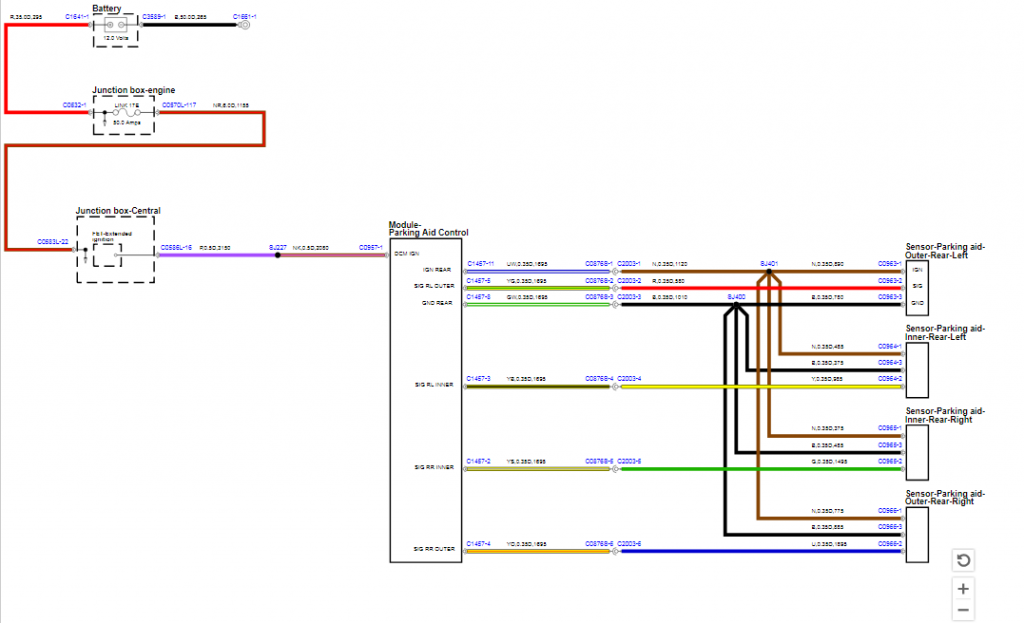Click the SIG RL INNER pin label
1024x623 pixels.
pyautogui.click(x=434, y=385)
